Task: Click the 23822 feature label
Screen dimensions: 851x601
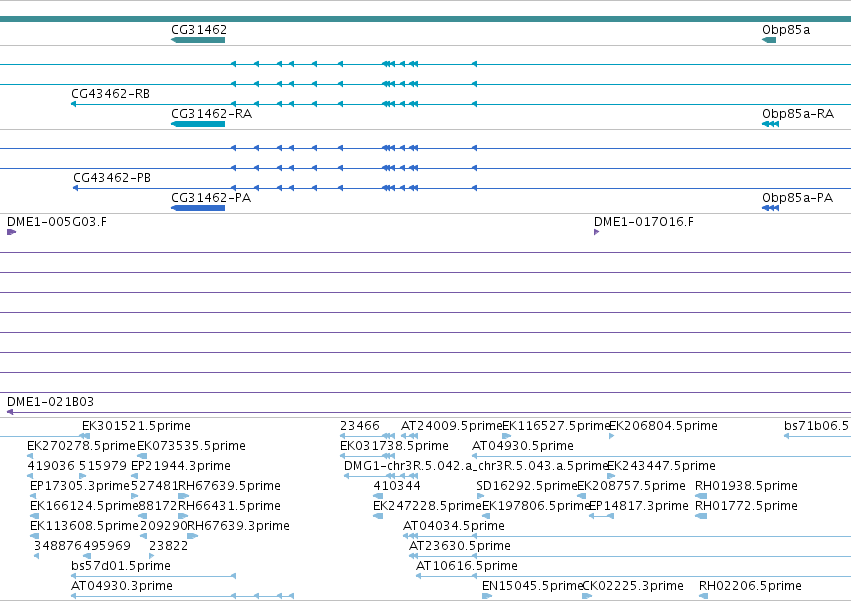Action: click(x=168, y=546)
